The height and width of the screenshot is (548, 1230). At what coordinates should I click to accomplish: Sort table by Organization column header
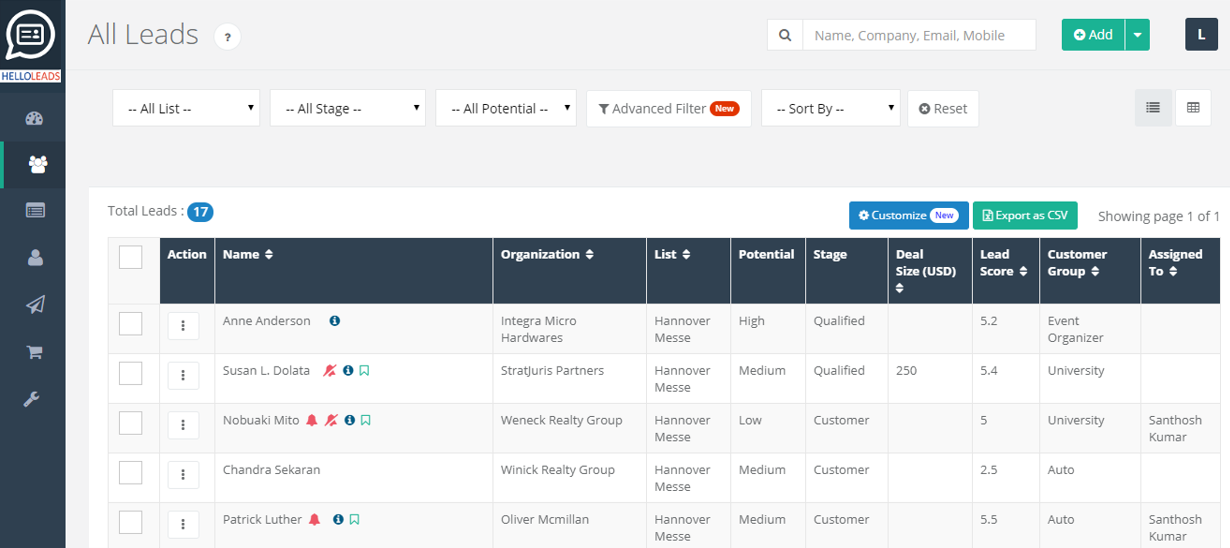pyautogui.click(x=547, y=254)
